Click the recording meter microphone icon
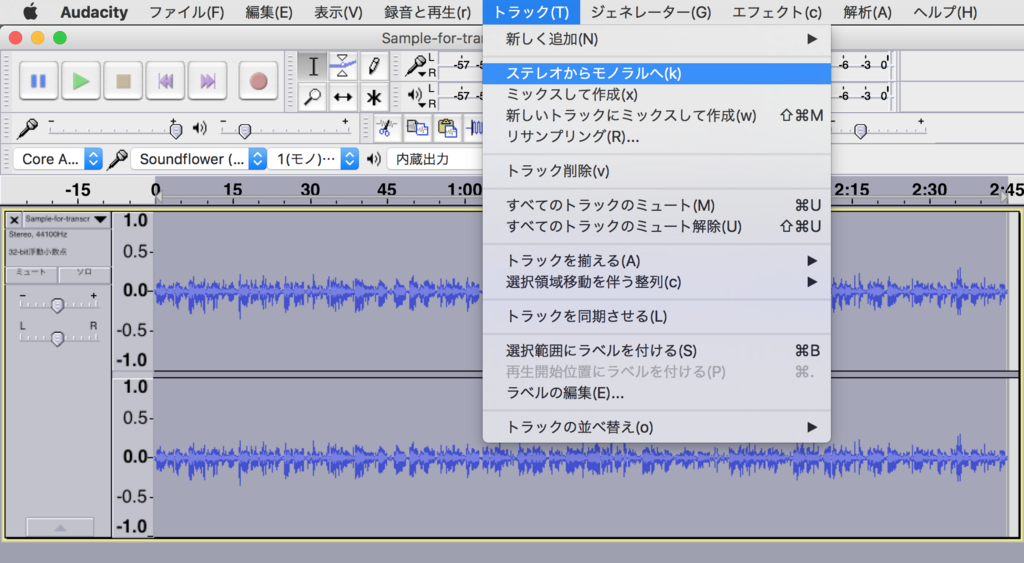1024x563 pixels. (x=415, y=65)
